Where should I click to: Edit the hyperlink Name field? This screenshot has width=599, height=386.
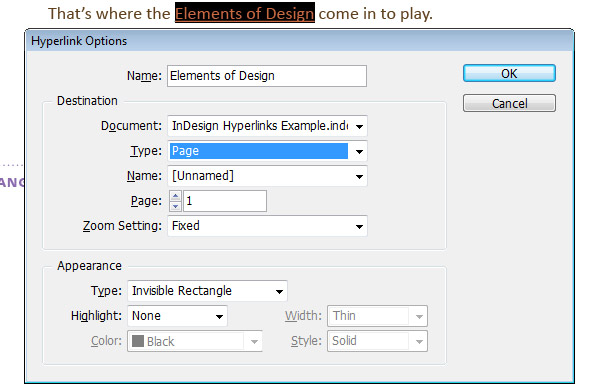pyautogui.click(x=267, y=76)
